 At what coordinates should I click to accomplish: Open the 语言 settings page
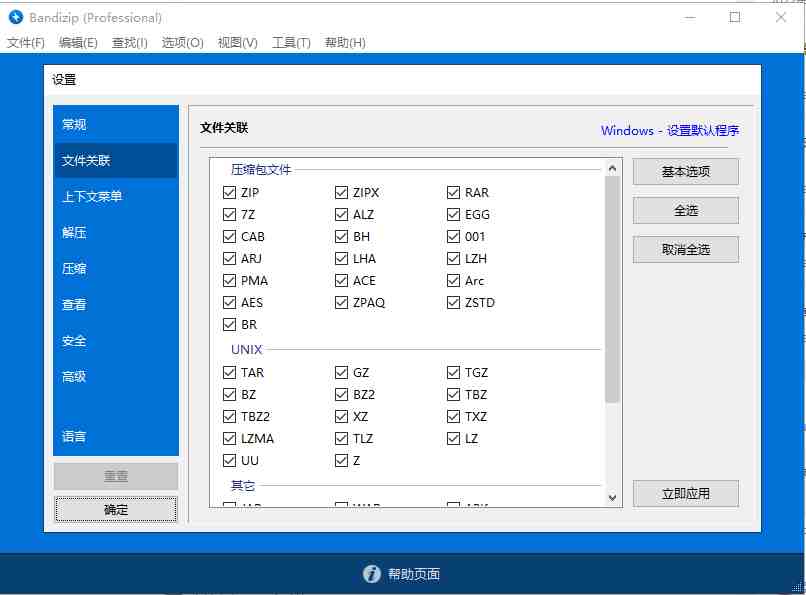(x=73, y=436)
